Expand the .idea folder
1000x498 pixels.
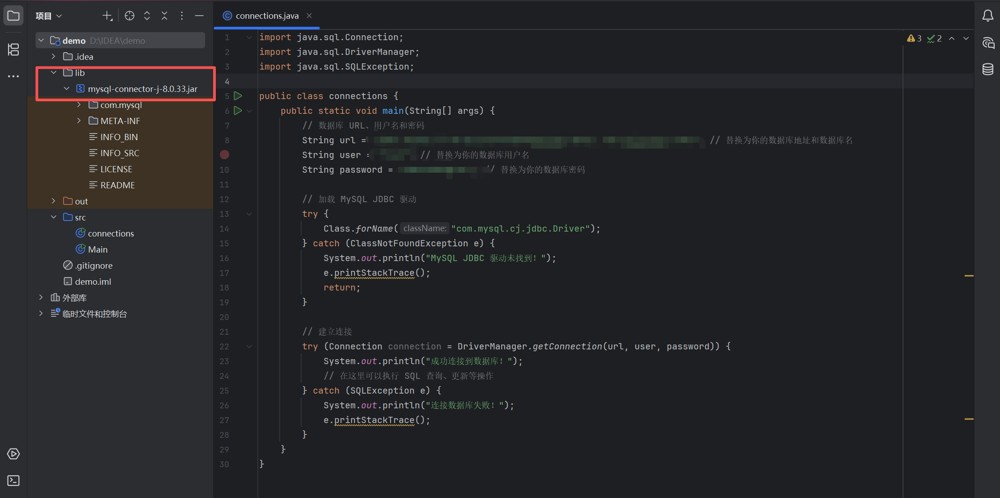pyautogui.click(x=54, y=57)
